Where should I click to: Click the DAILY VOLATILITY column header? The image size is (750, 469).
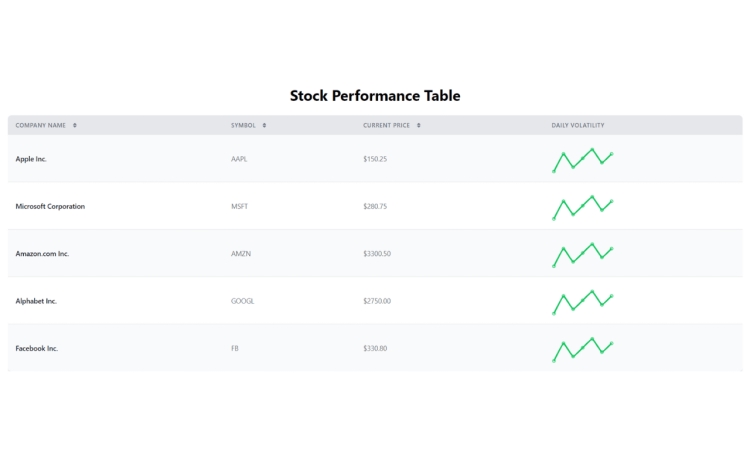coord(578,125)
